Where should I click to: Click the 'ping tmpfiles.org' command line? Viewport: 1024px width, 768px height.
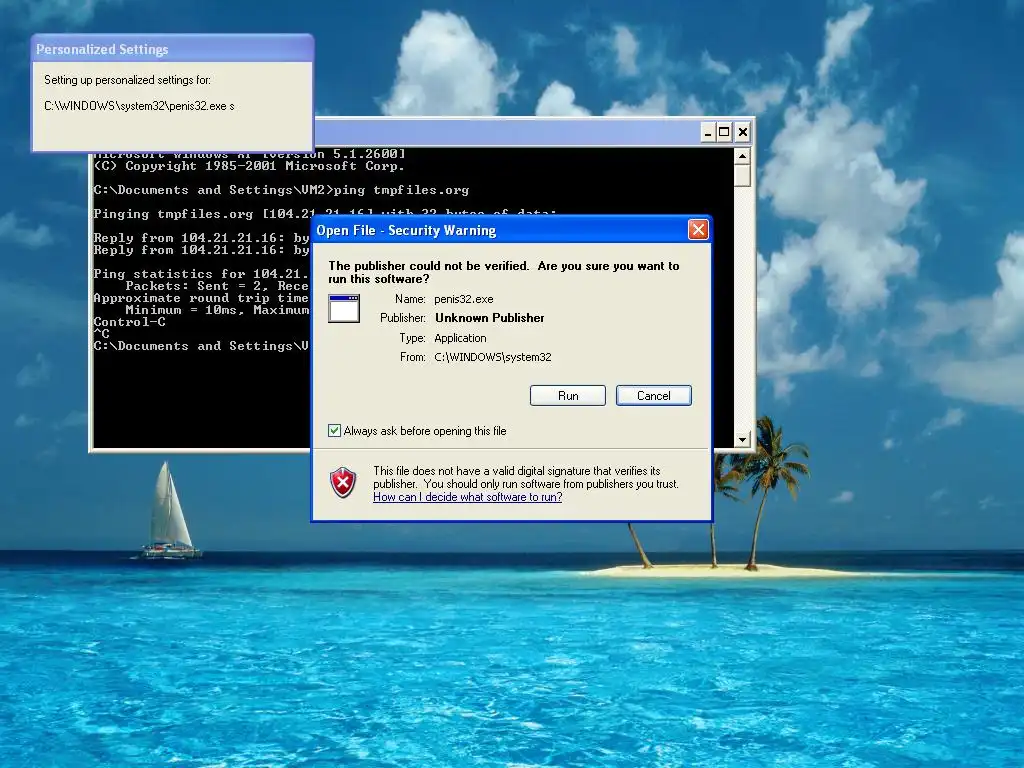point(281,190)
